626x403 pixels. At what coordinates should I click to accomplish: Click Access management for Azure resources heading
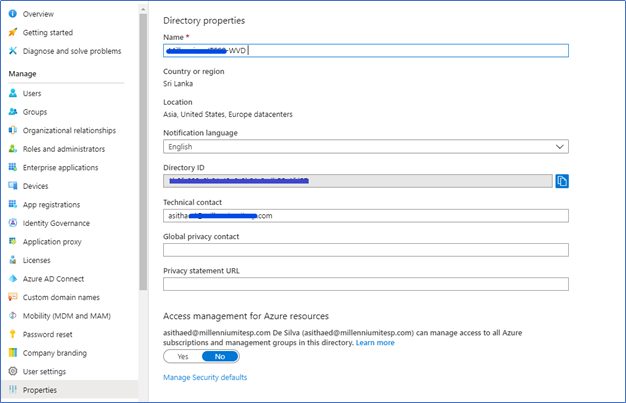(x=246, y=316)
